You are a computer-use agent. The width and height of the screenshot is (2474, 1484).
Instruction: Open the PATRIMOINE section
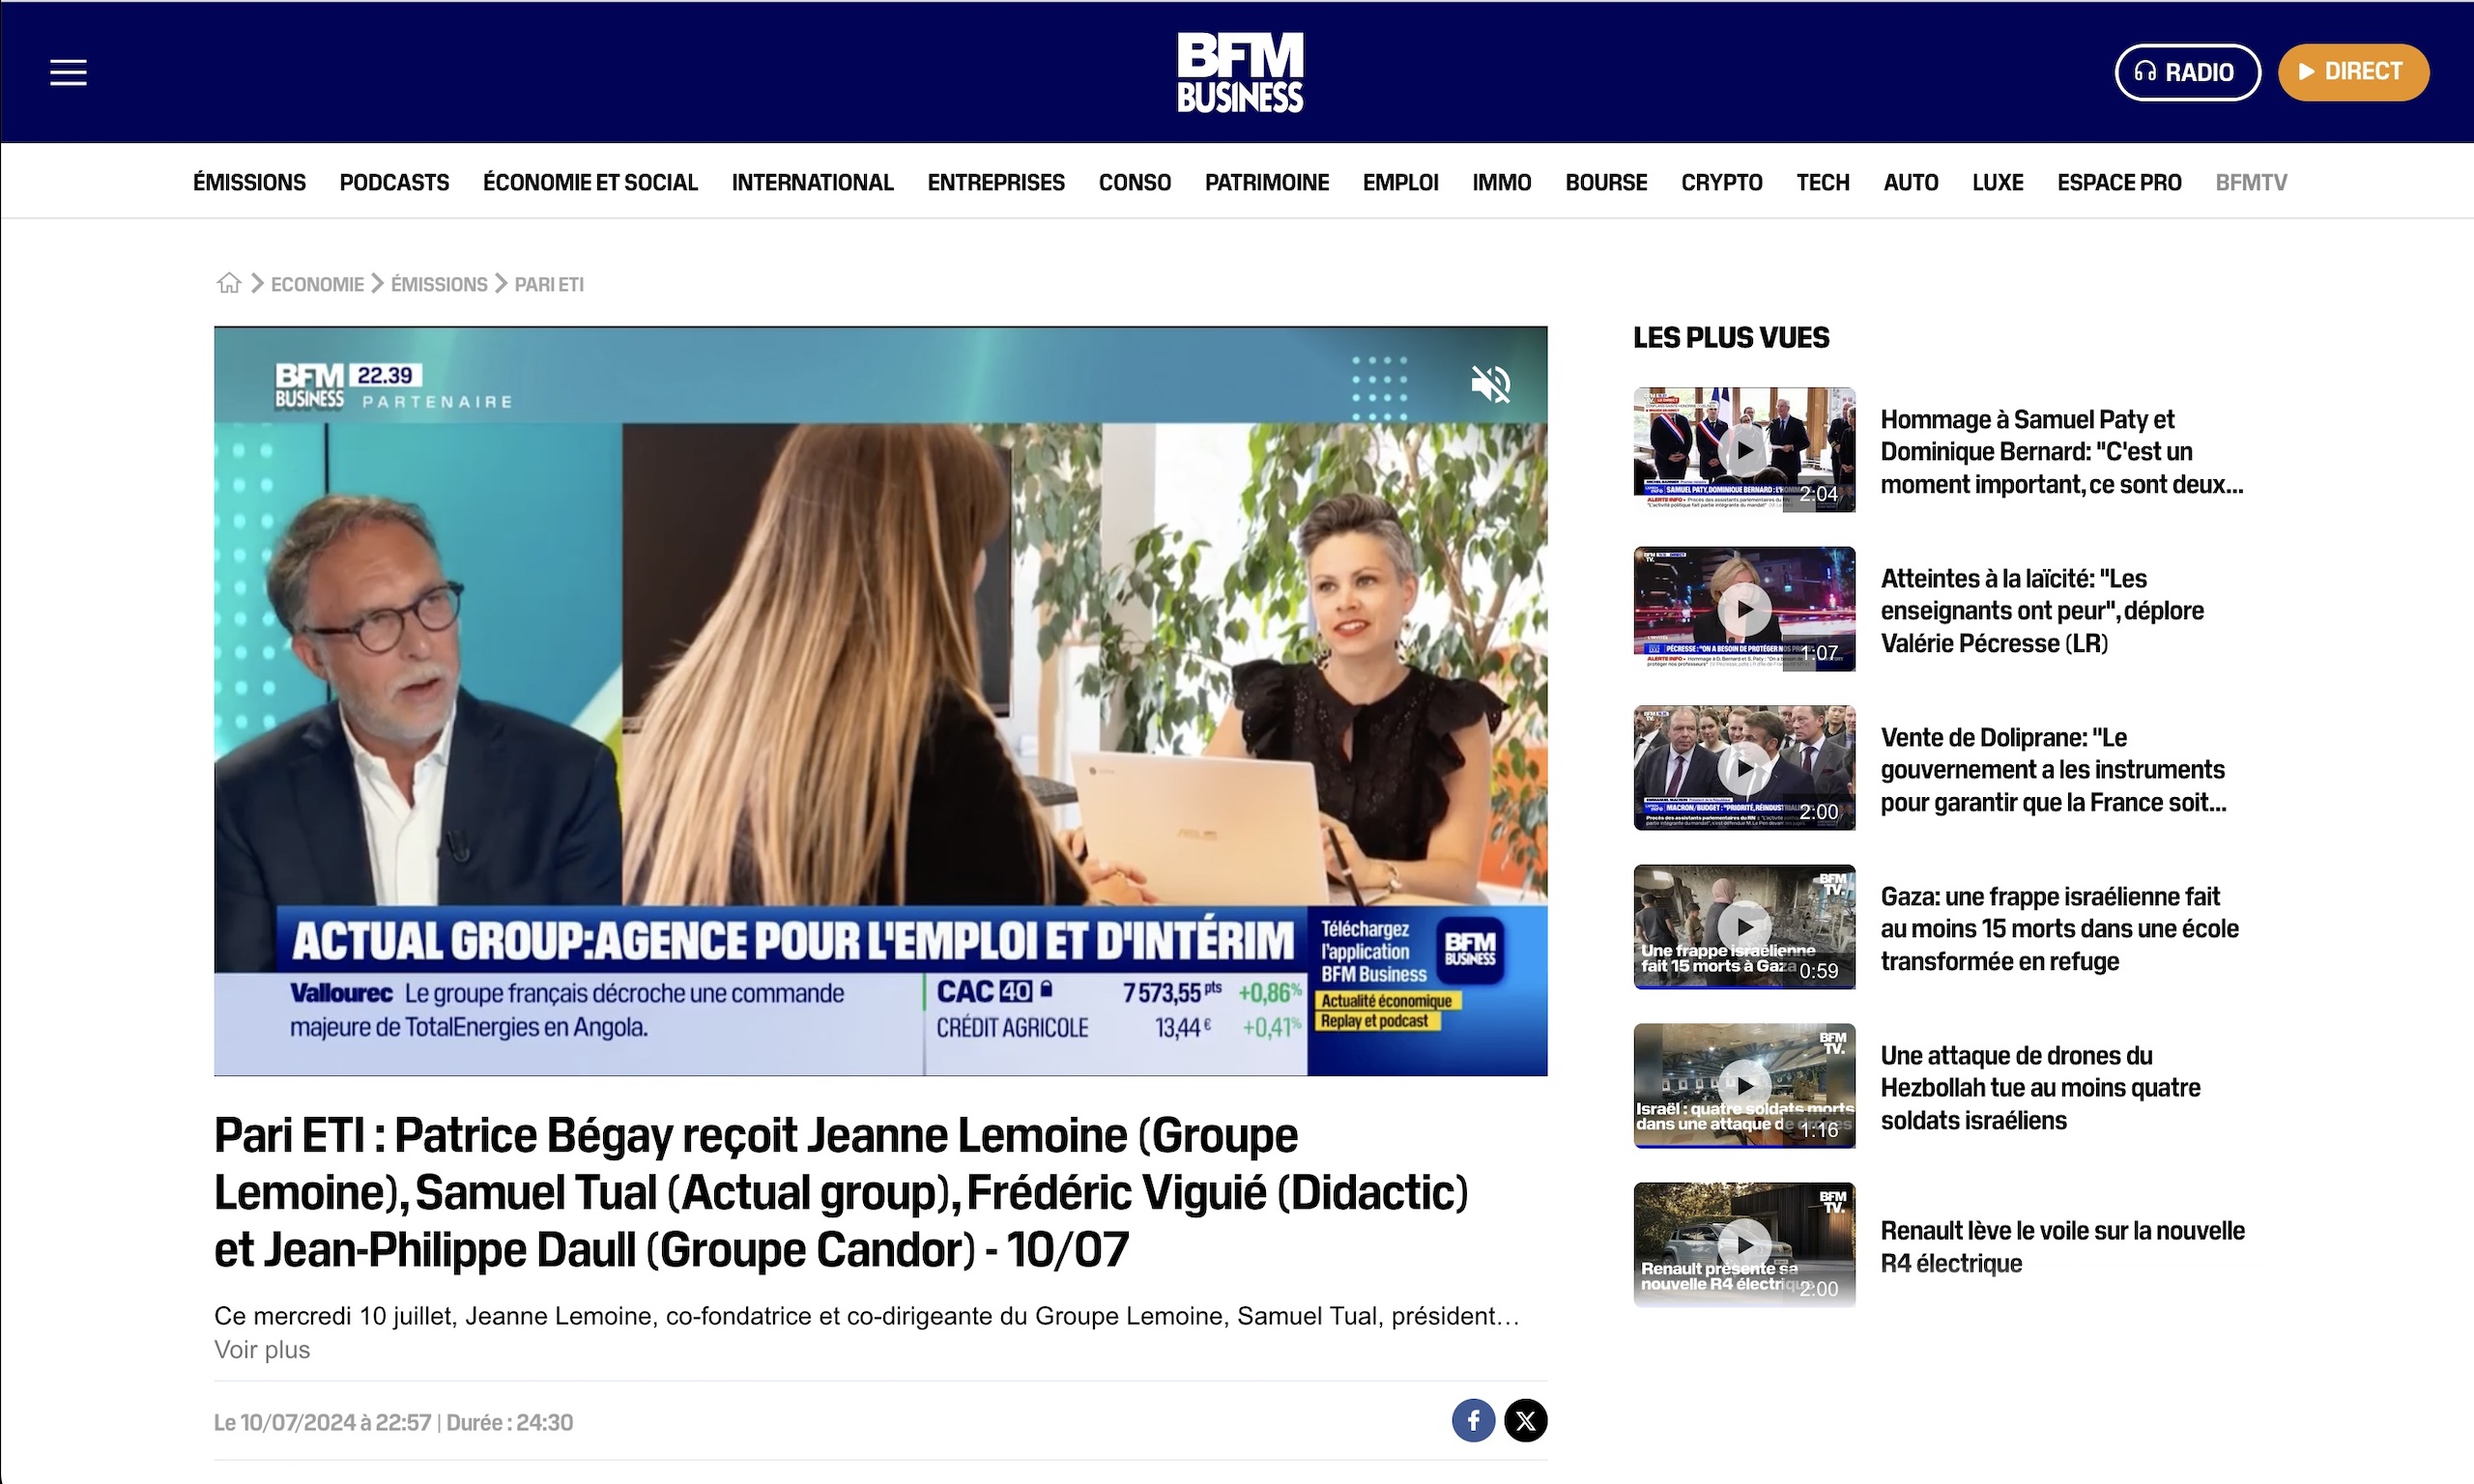pos(1267,182)
